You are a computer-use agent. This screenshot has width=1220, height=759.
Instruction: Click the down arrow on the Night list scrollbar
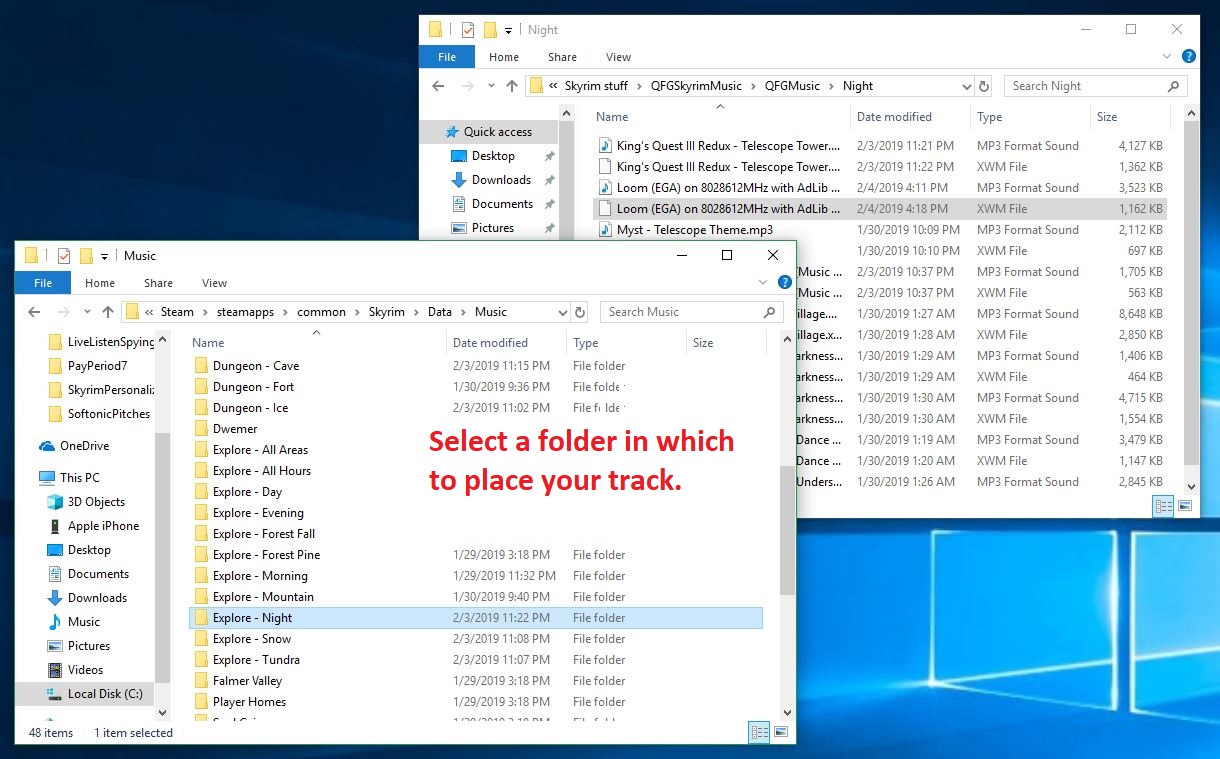point(1191,487)
